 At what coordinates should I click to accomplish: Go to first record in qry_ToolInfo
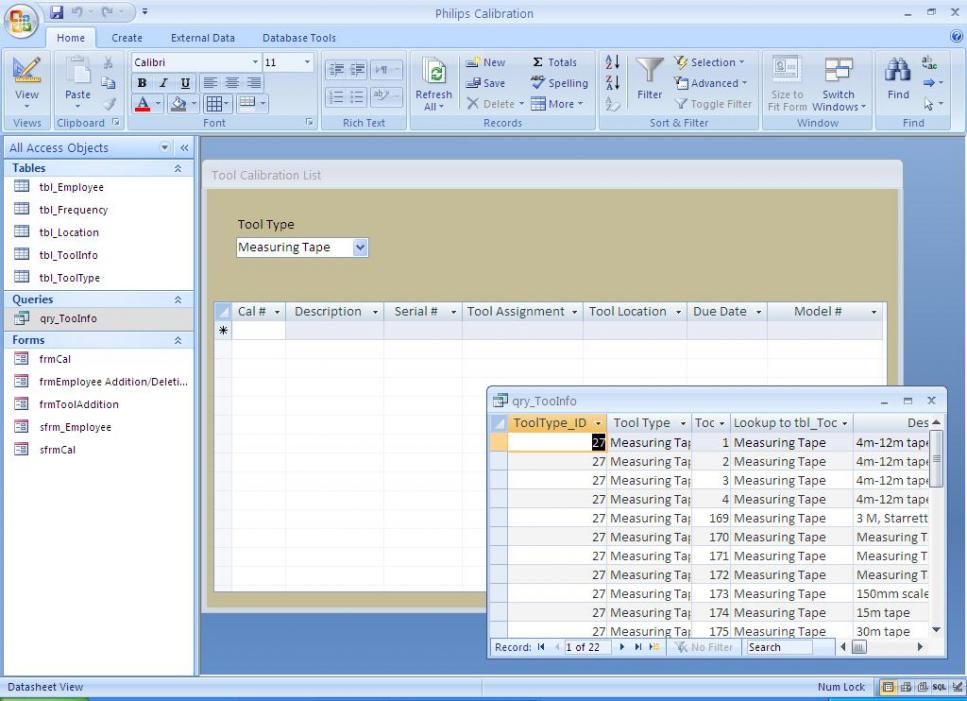click(541, 647)
